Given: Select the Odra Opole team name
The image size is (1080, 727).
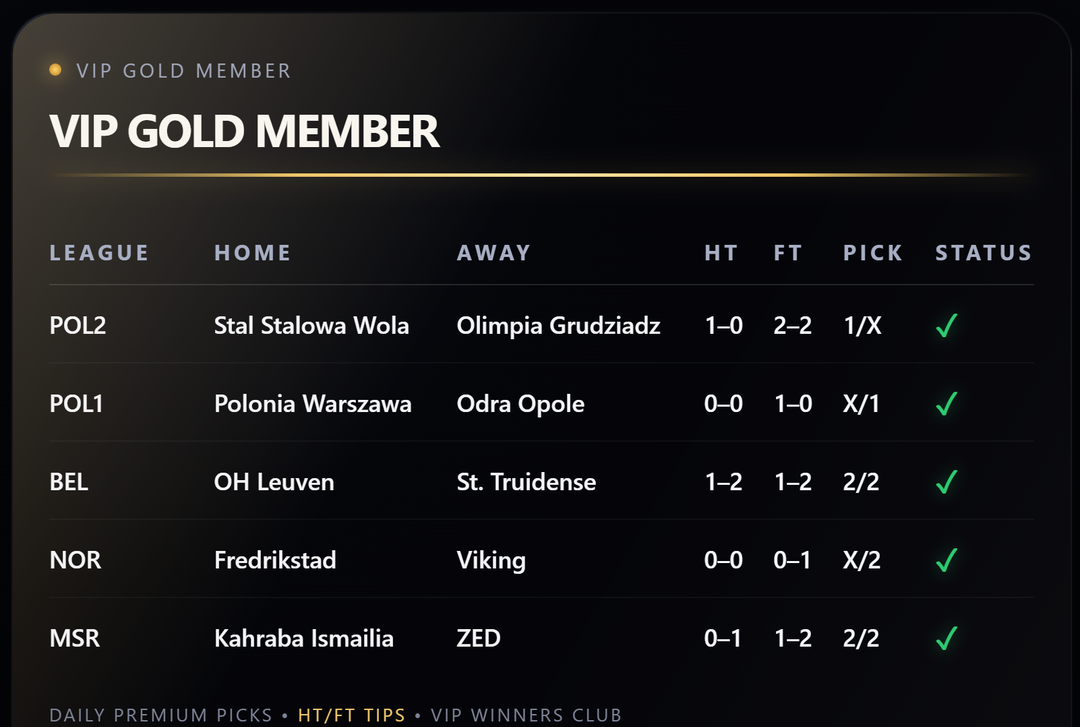Looking at the screenshot, I should pos(520,404).
